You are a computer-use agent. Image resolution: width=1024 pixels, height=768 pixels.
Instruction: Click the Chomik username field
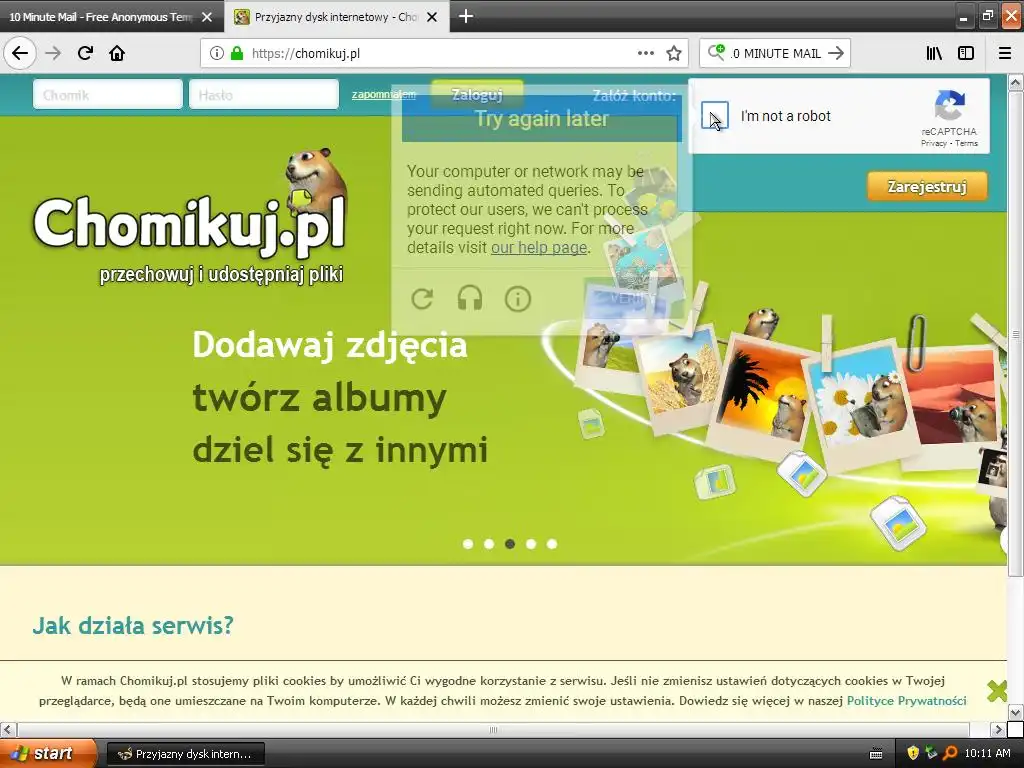tap(108, 95)
